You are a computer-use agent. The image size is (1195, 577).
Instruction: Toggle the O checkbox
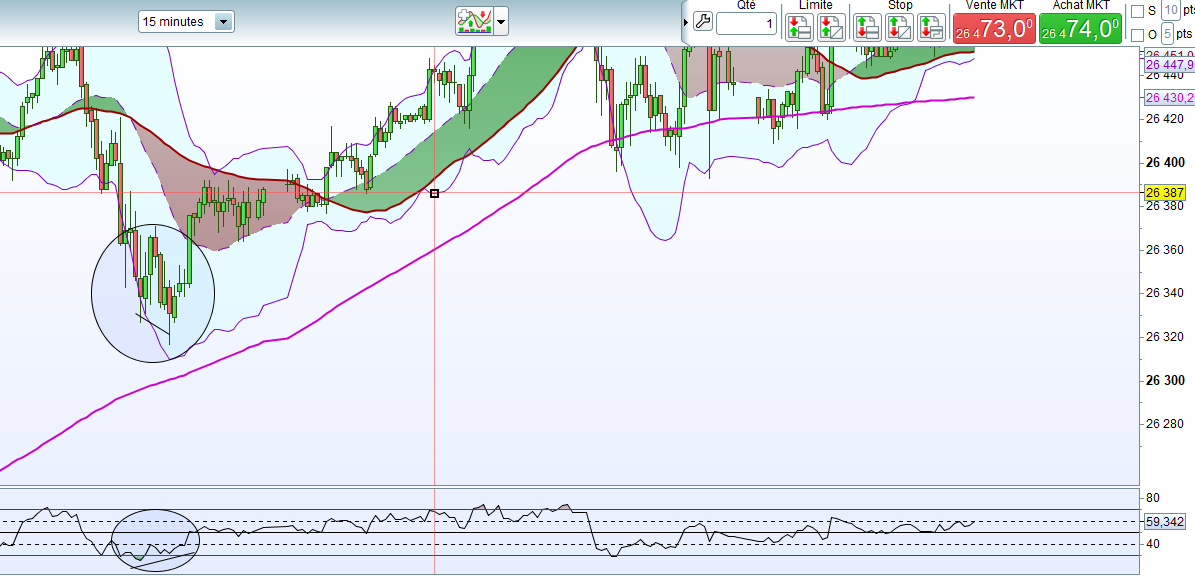tap(1137, 34)
